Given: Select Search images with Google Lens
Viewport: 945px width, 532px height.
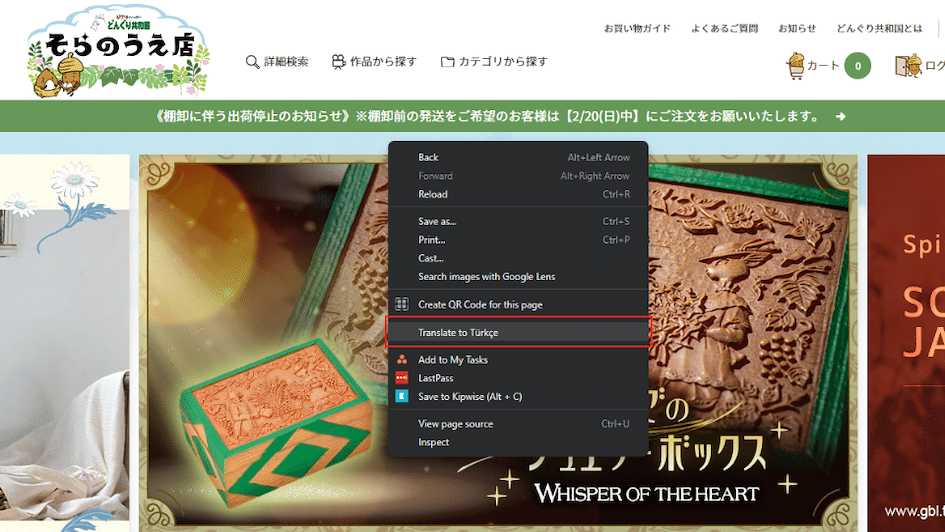Looking at the screenshot, I should pyautogui.click(x=518, y=277).
